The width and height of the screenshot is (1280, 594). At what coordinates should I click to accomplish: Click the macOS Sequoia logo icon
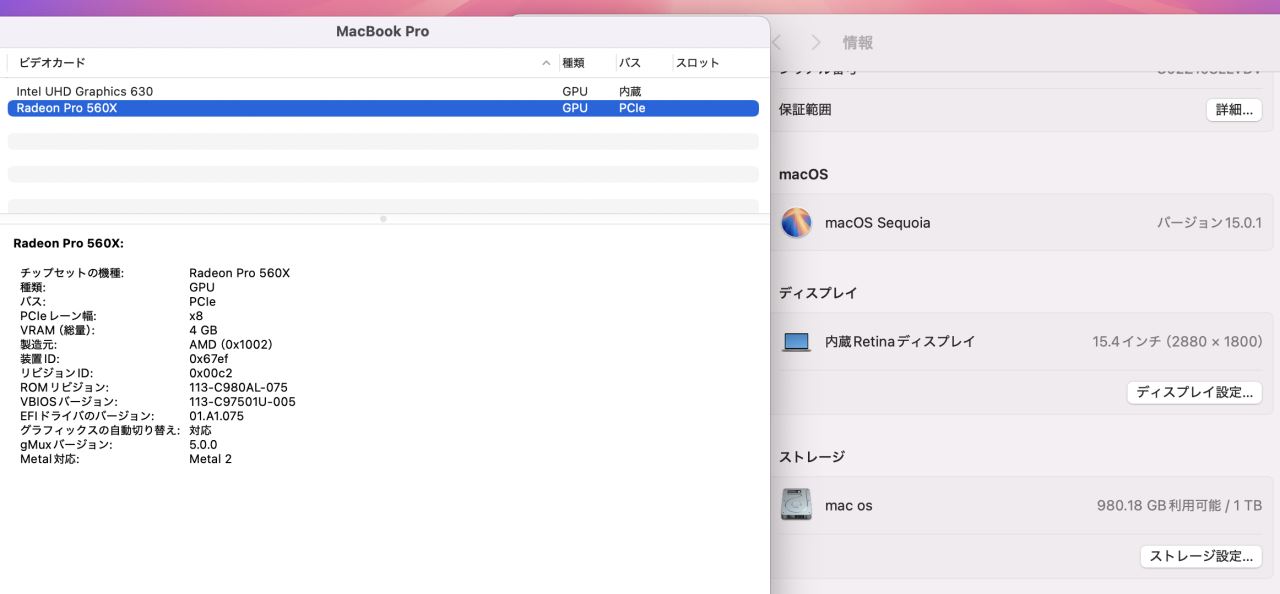(796, 223)
